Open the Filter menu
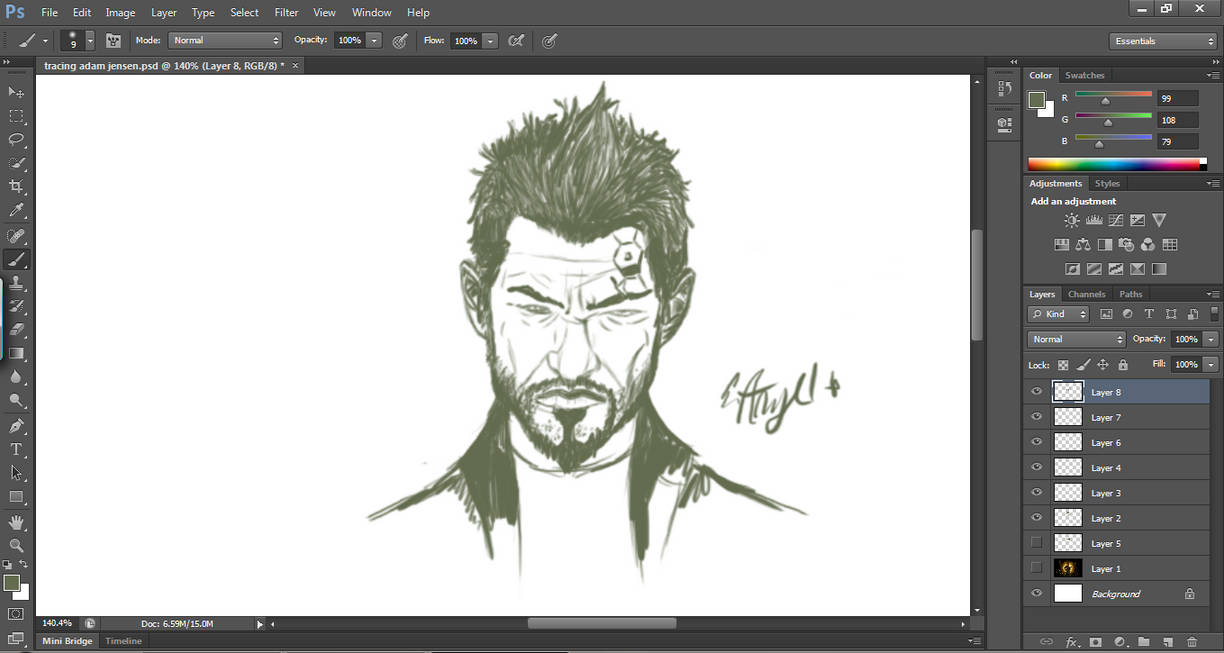 point(286,12)
